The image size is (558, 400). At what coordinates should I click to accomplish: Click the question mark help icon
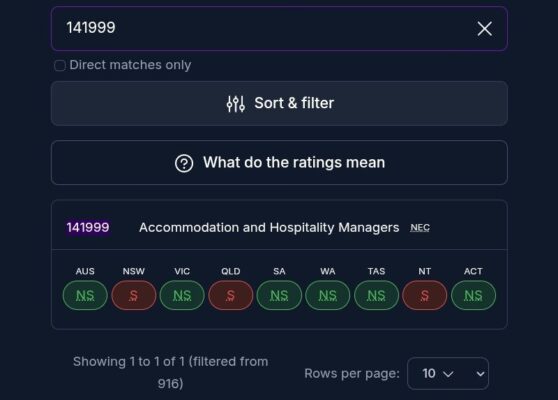[184, 163]
